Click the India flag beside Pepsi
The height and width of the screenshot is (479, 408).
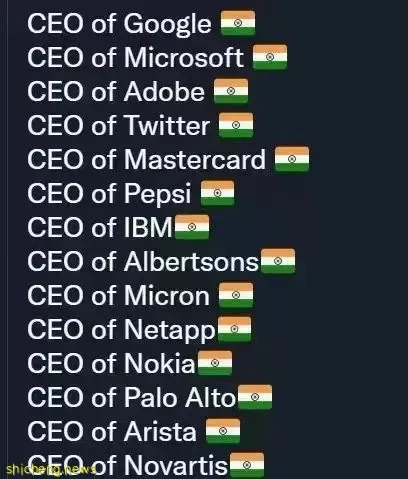point(217,193)
